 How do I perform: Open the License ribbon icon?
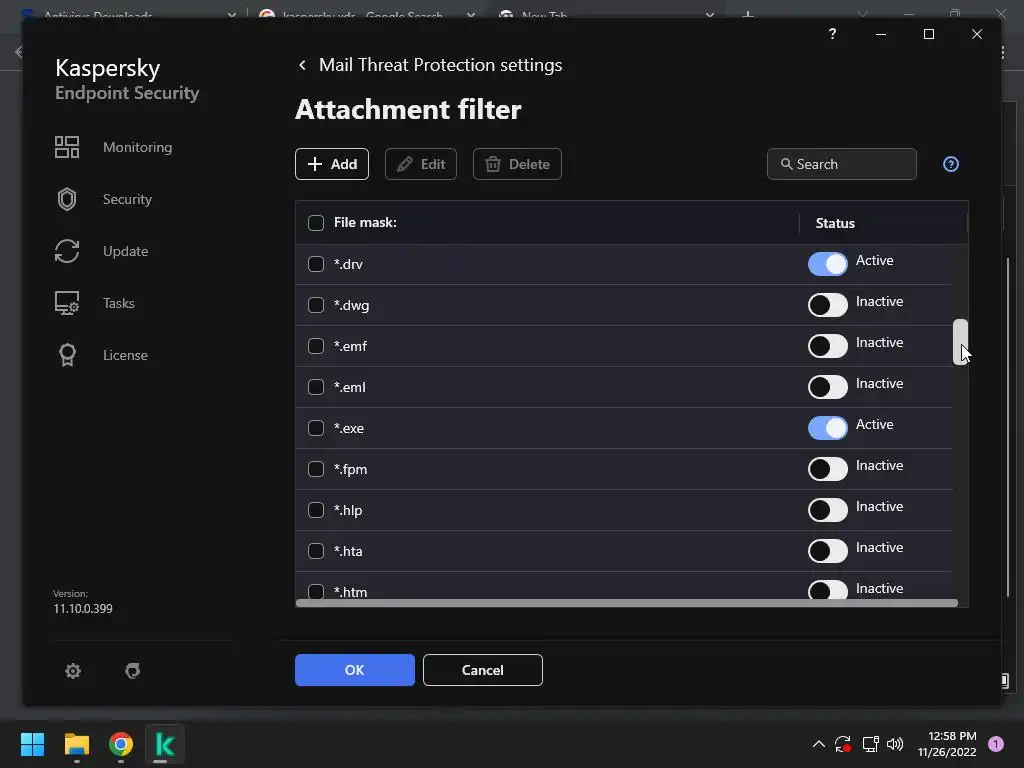pyautogui.click(x=67, y=355)
